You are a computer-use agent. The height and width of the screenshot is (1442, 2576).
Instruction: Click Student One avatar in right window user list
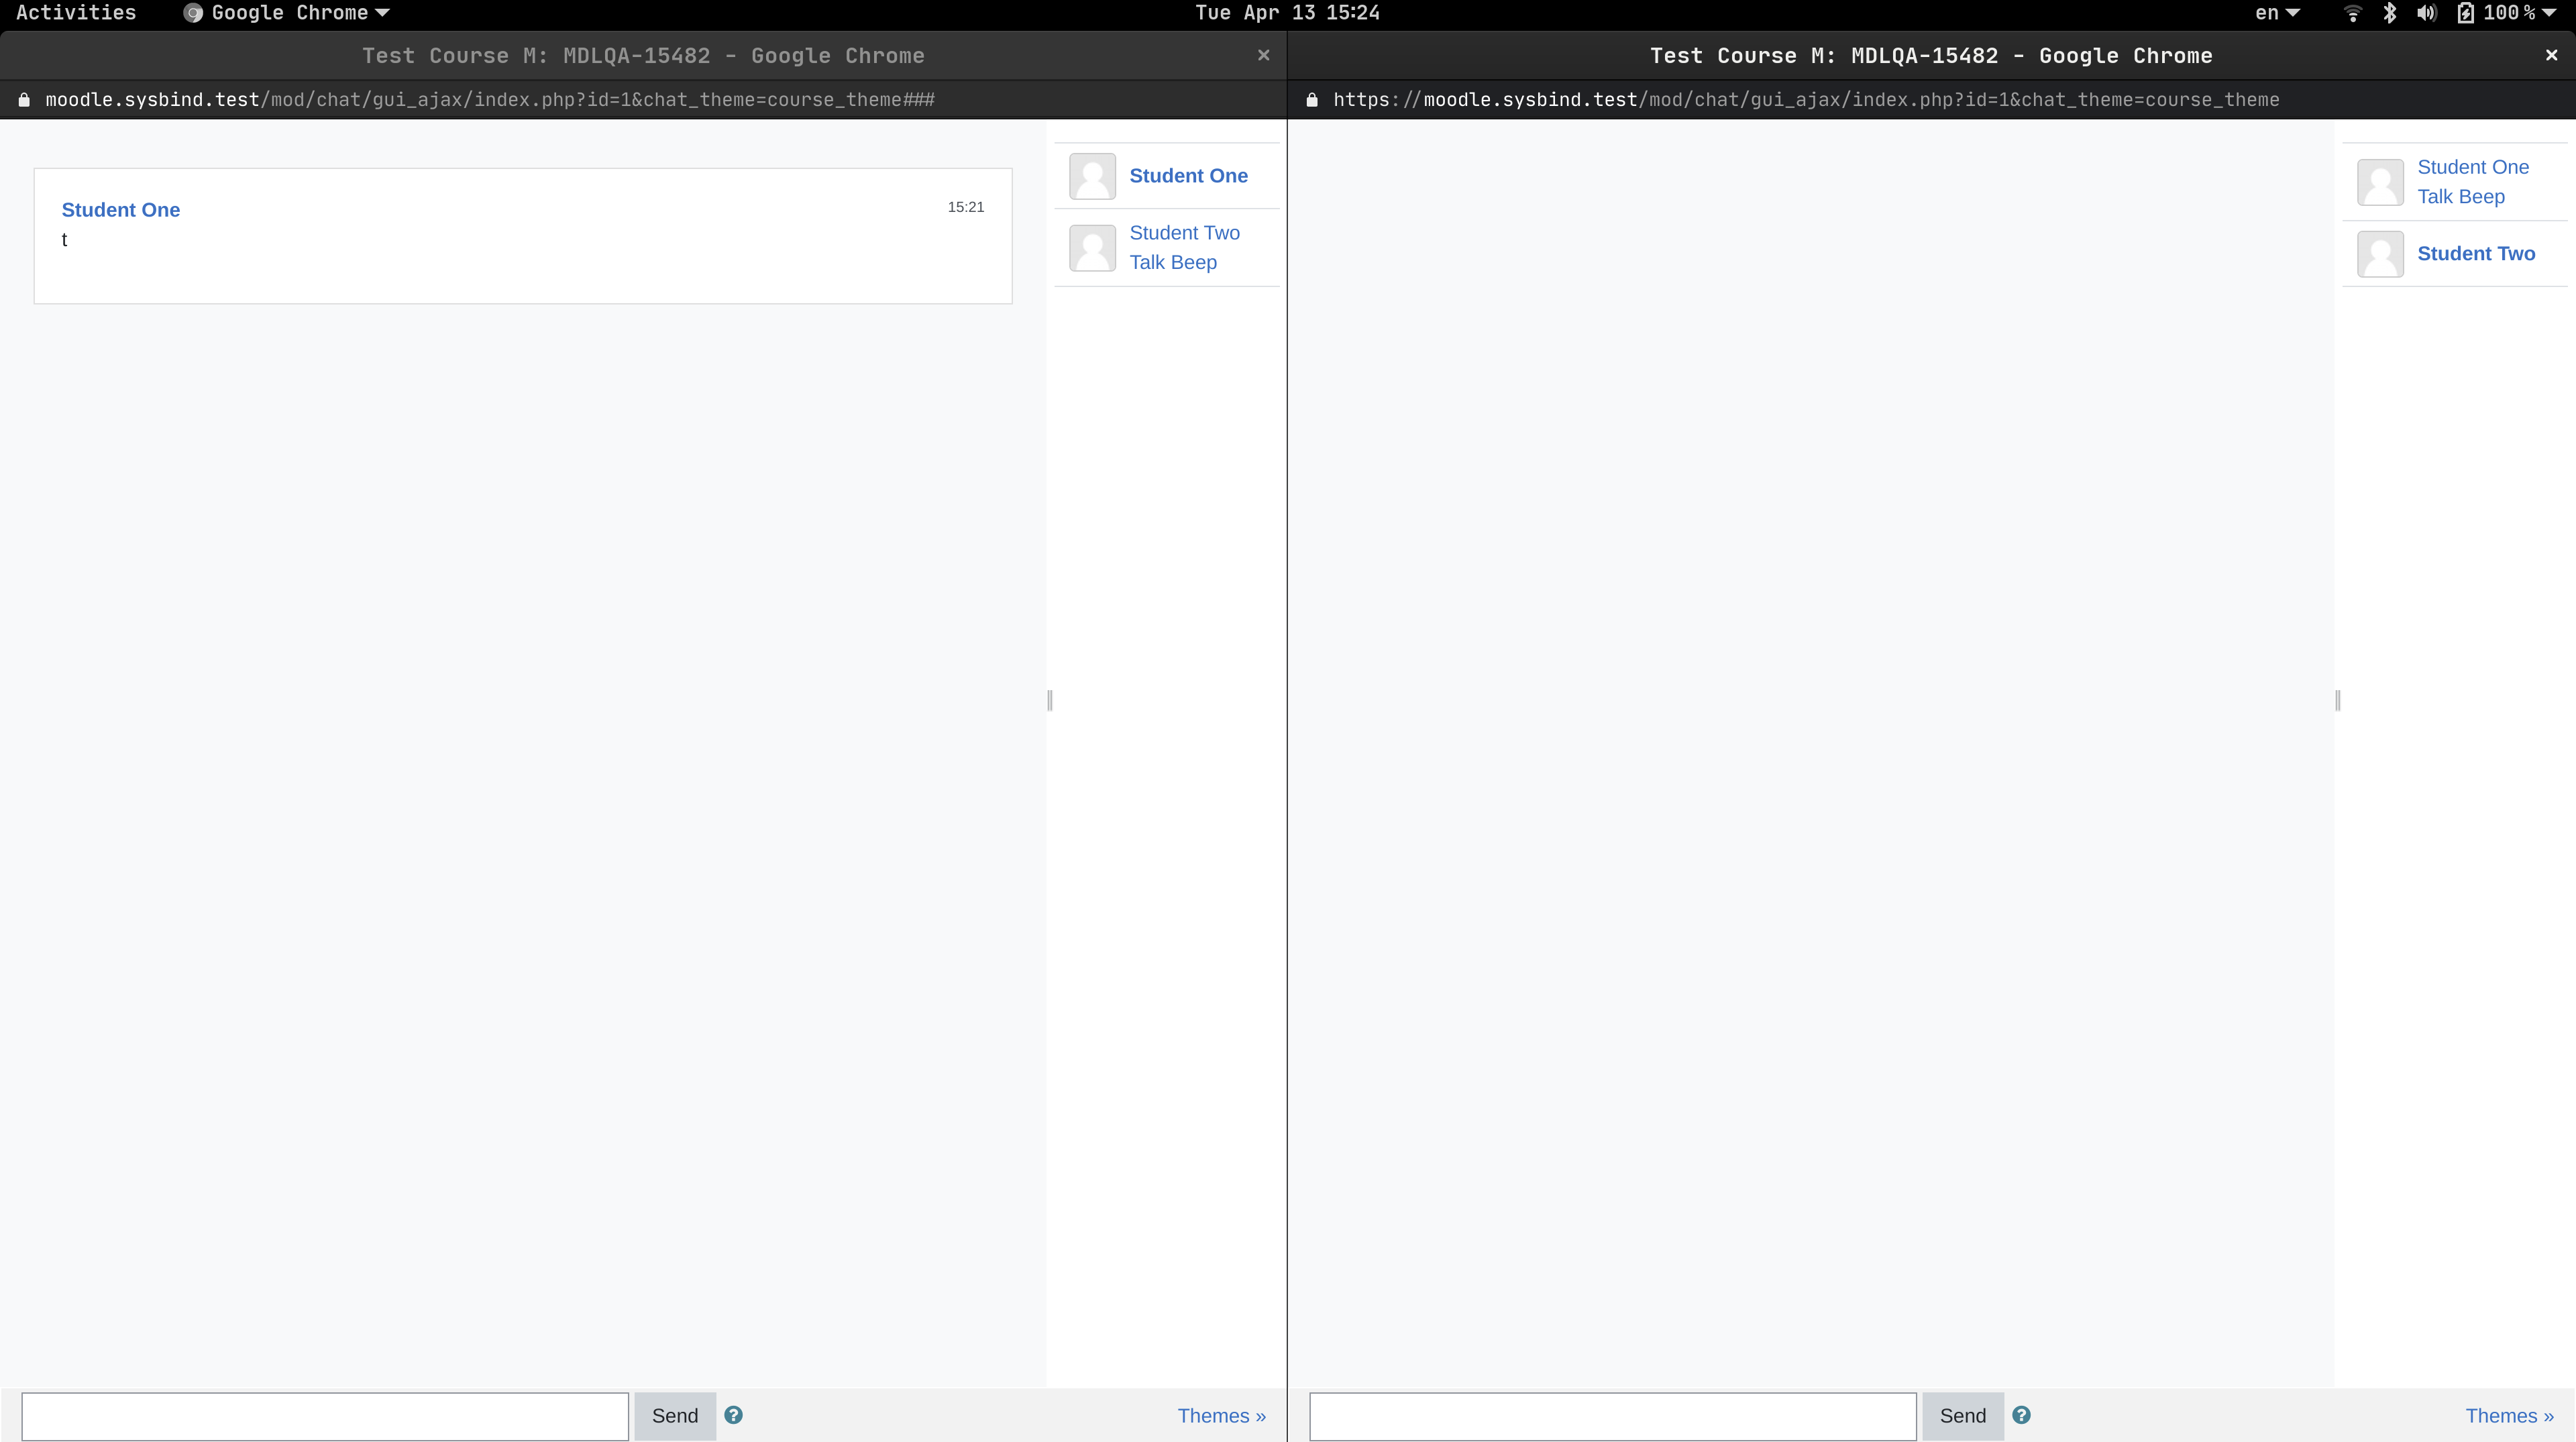pos(2380,182)
